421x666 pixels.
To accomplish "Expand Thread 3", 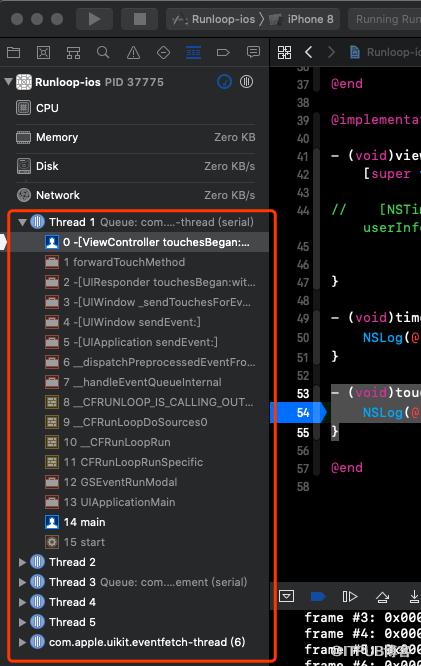I will 23,582.
